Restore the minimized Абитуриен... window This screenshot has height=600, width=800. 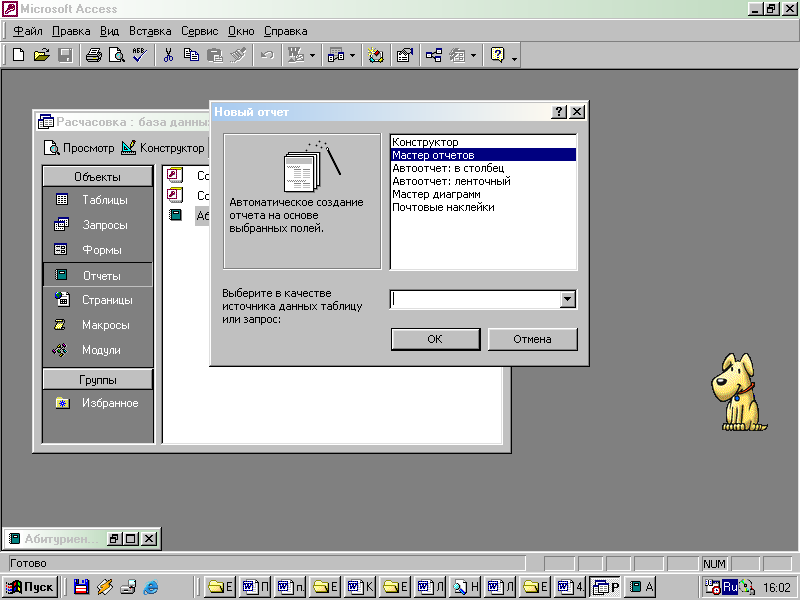pos(113,538)
